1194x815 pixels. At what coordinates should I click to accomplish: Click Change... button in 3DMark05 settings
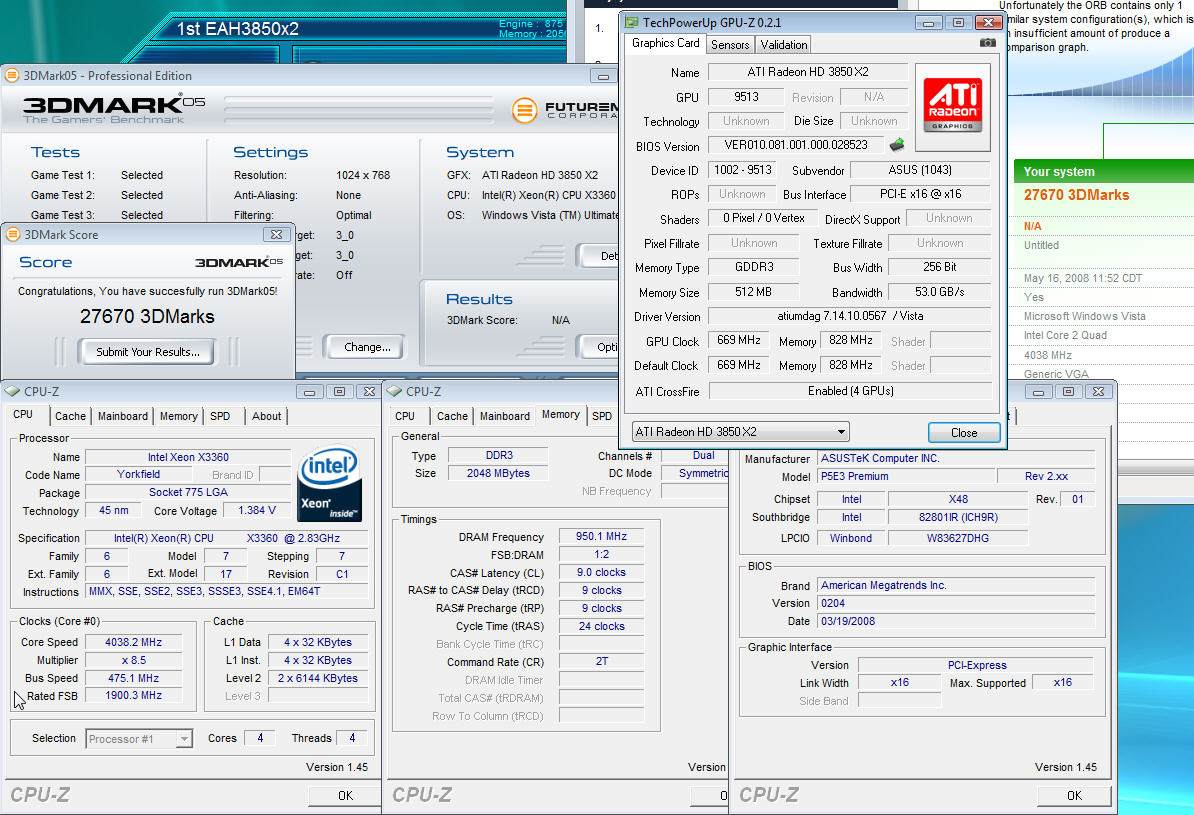(x=367, y=347)
